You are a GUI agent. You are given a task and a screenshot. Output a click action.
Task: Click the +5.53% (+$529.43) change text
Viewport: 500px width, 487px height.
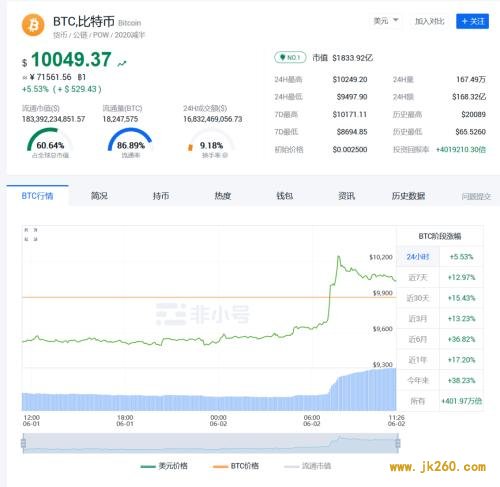[62, 89]
